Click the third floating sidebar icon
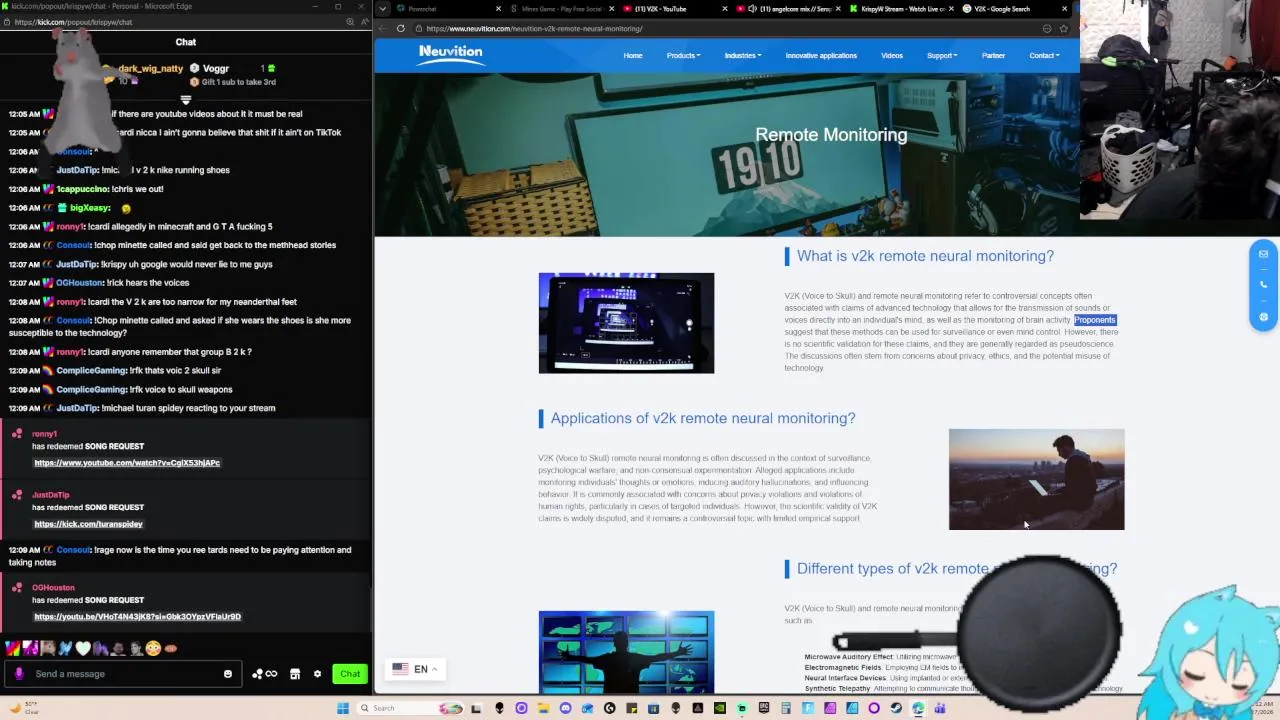 (x=1263, y=317)
